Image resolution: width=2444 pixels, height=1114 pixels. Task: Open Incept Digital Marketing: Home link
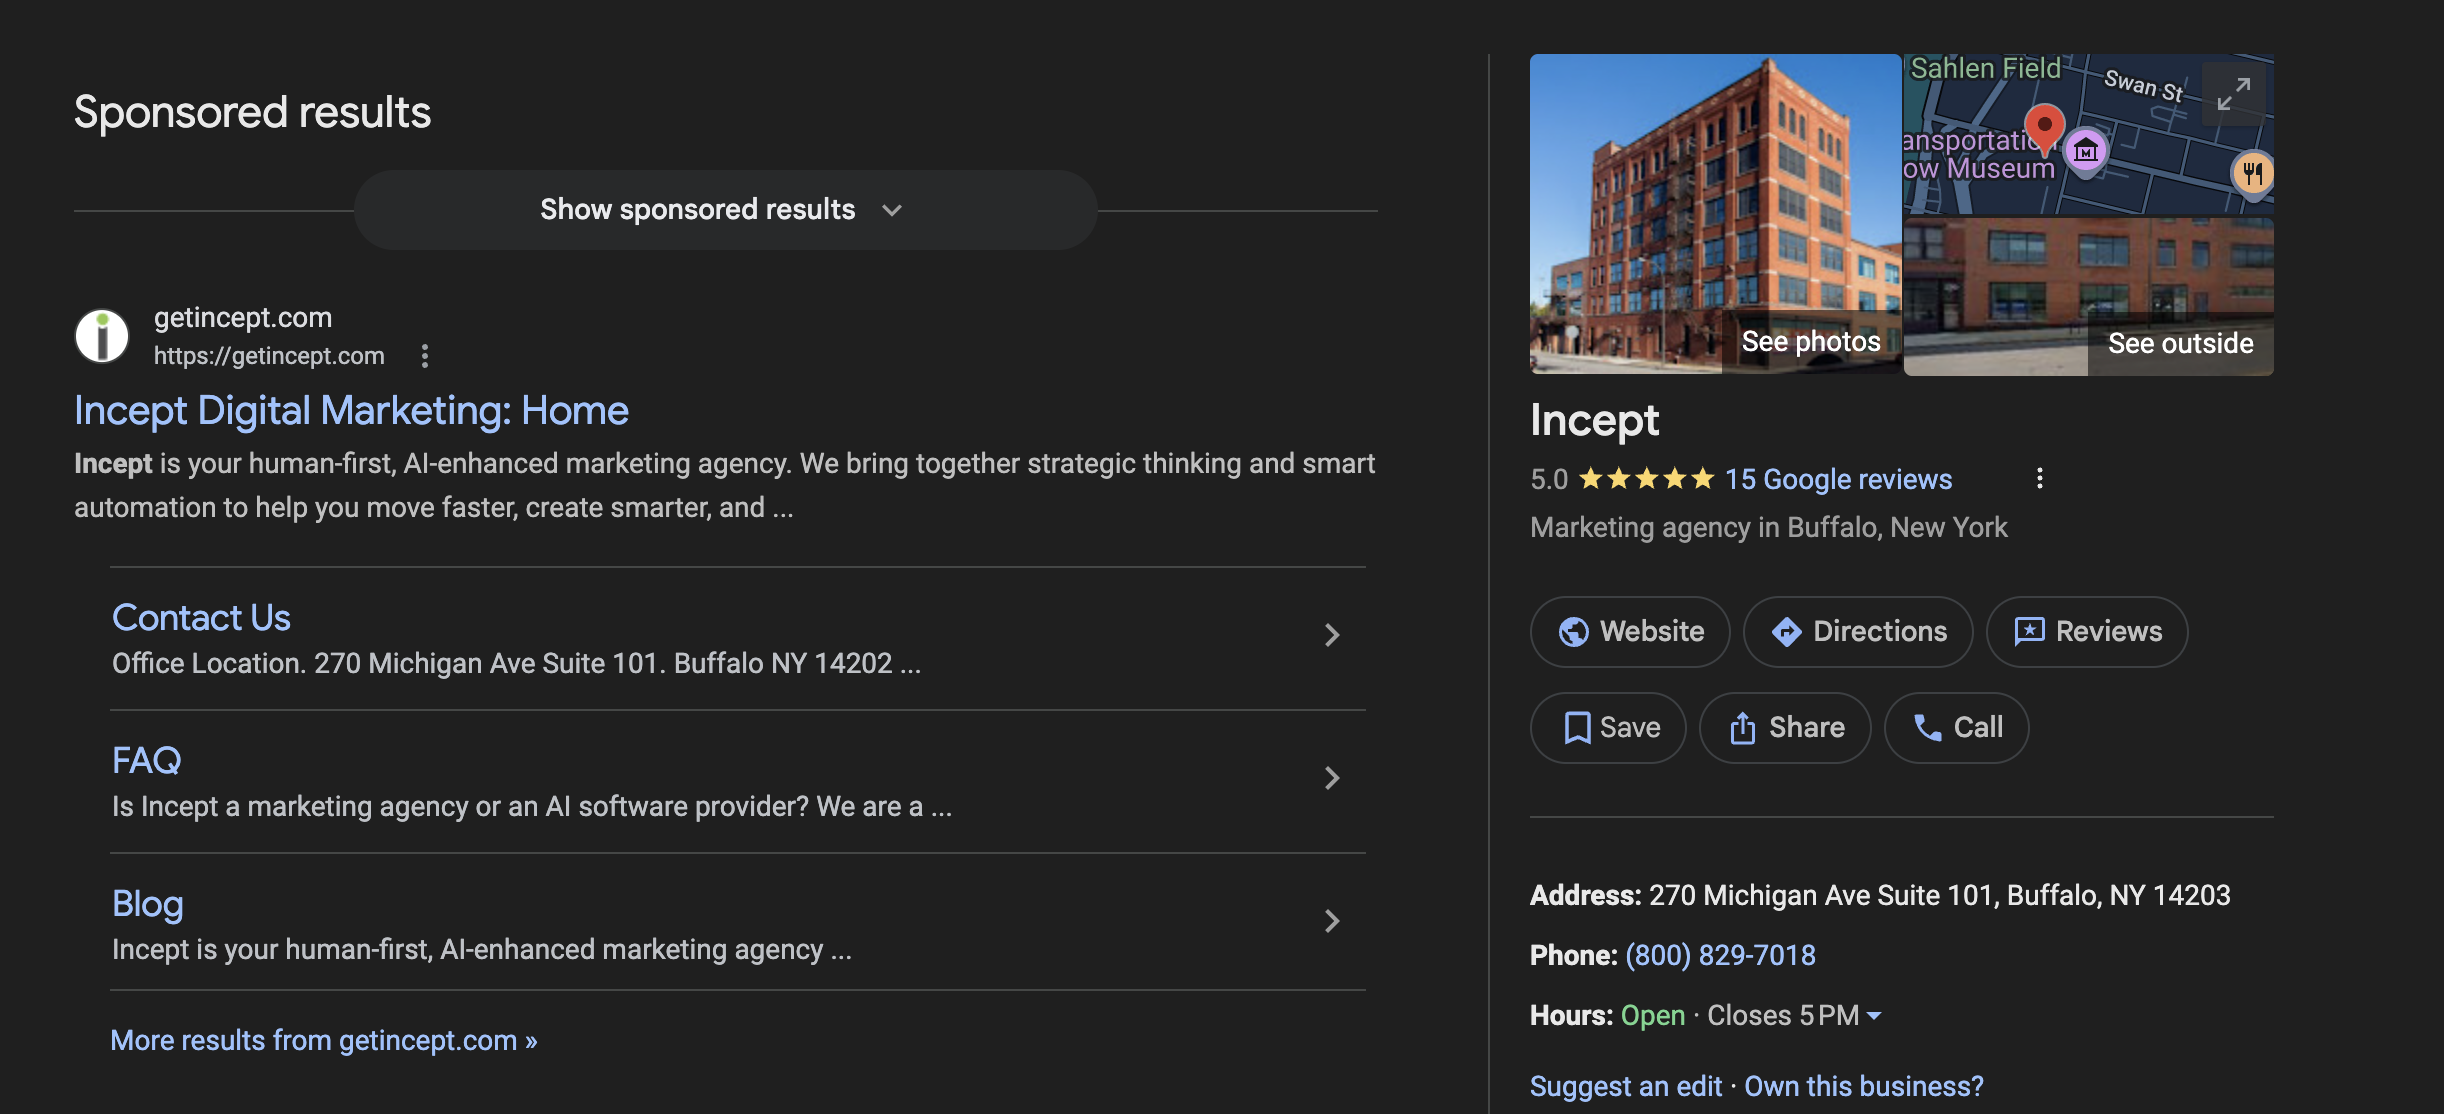[351, 411]
